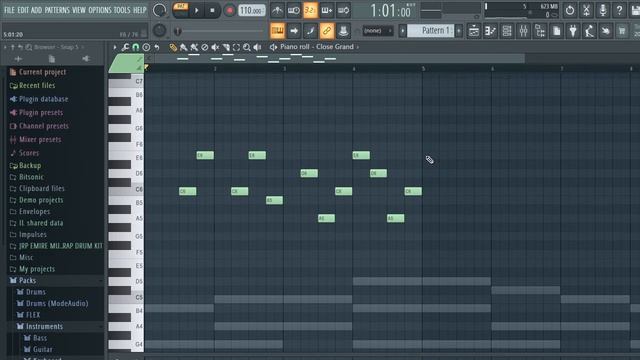Arm recording with the record button
640x360 pixels.
coord(229,11)
